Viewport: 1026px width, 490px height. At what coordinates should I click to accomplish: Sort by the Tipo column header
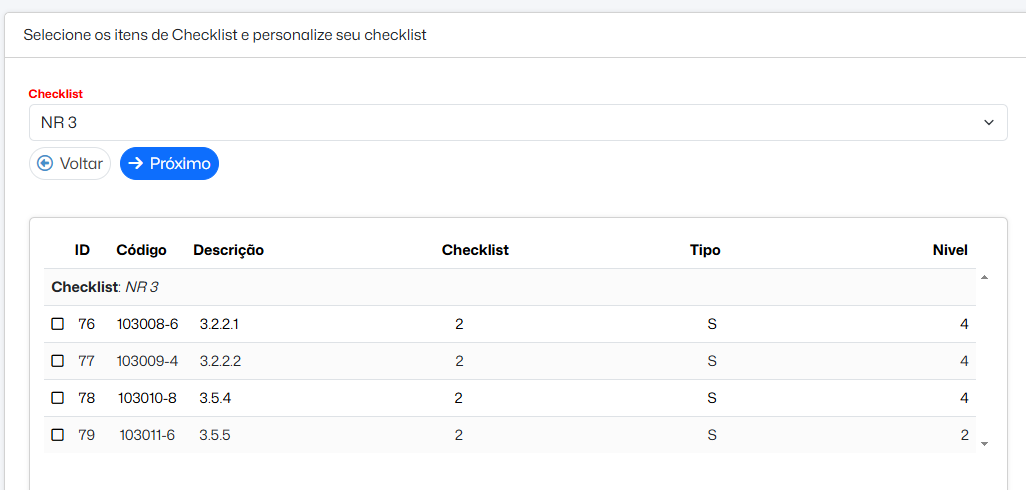pos(704,250)
